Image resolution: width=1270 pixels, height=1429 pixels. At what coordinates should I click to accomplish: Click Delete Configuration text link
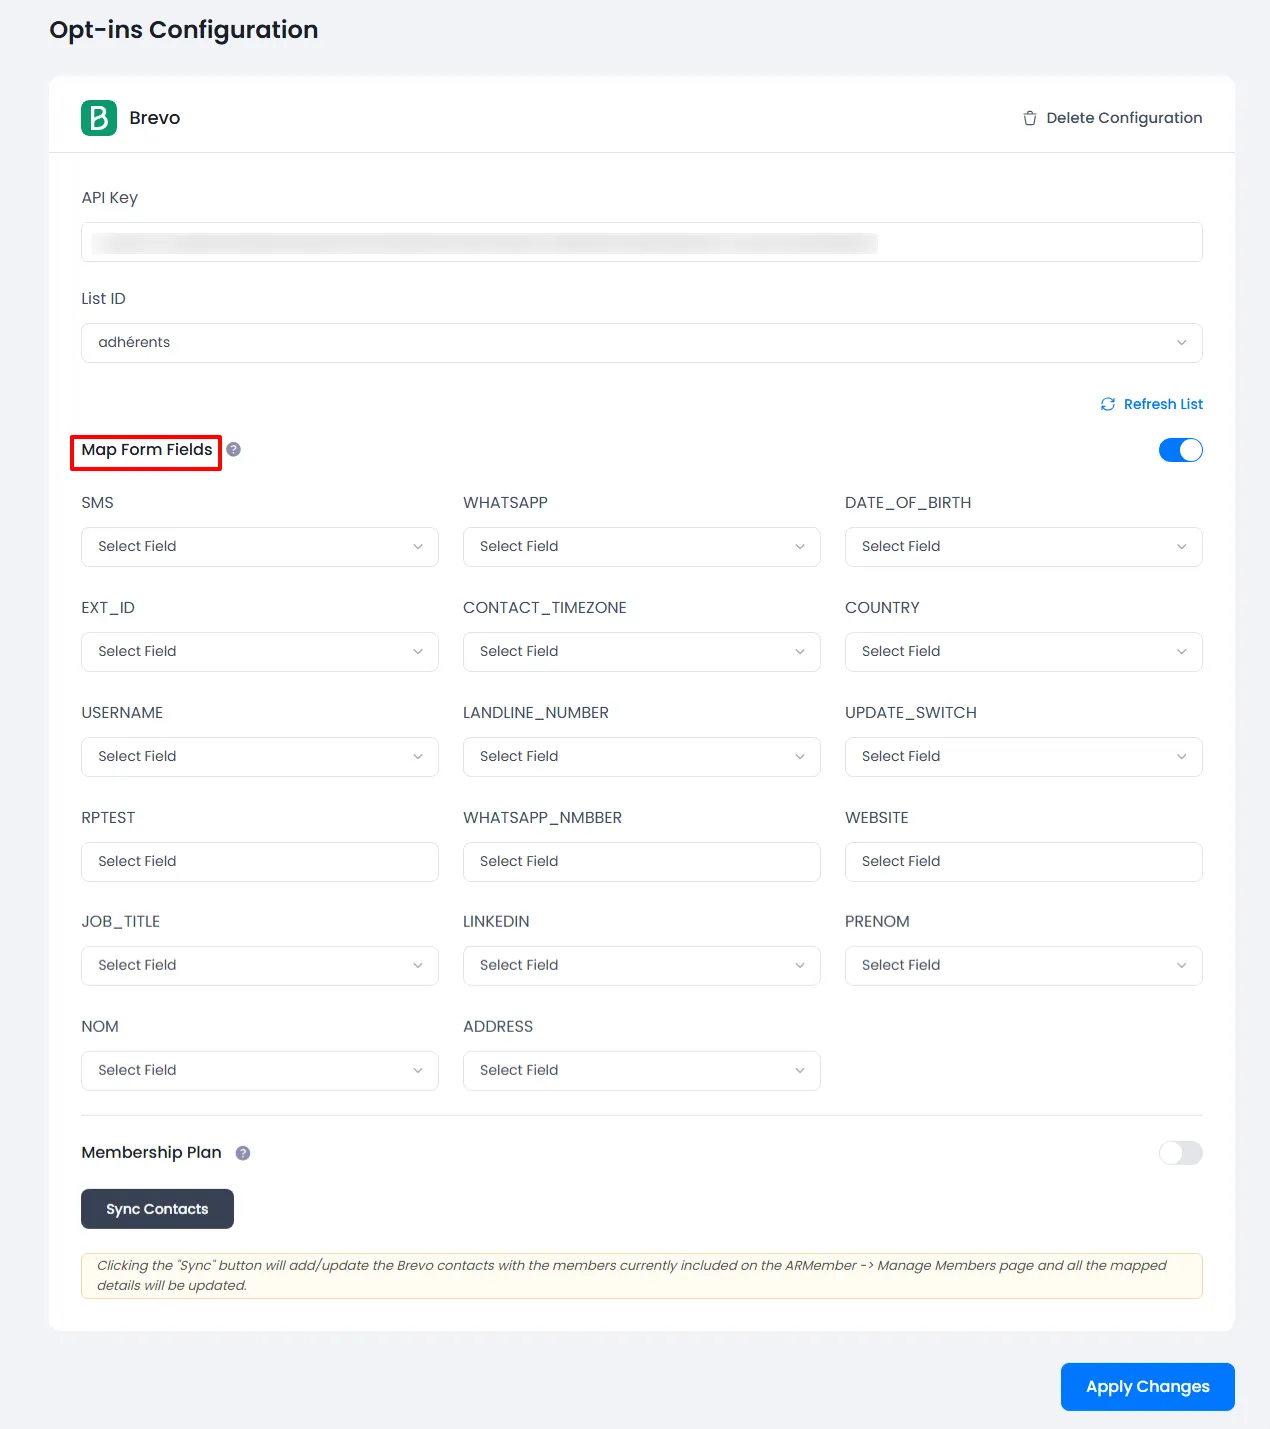(1123, 118)
